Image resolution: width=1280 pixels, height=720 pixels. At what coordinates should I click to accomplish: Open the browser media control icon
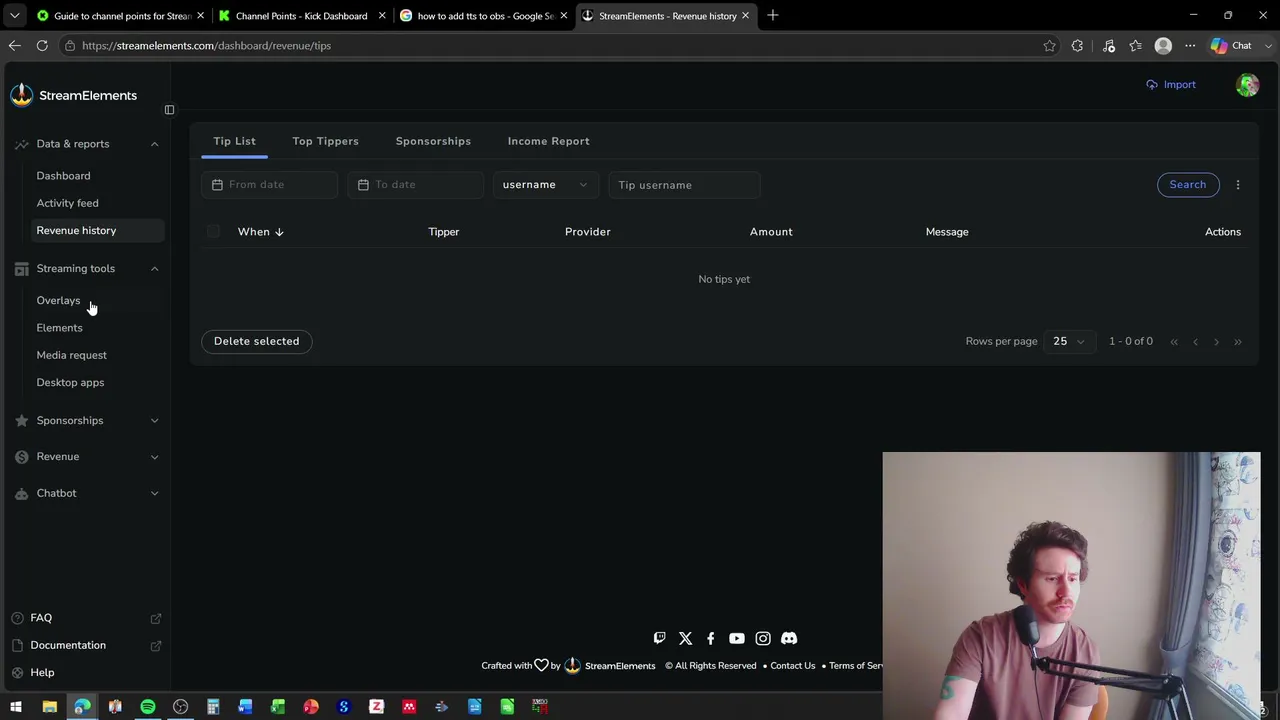point(1108,46)
